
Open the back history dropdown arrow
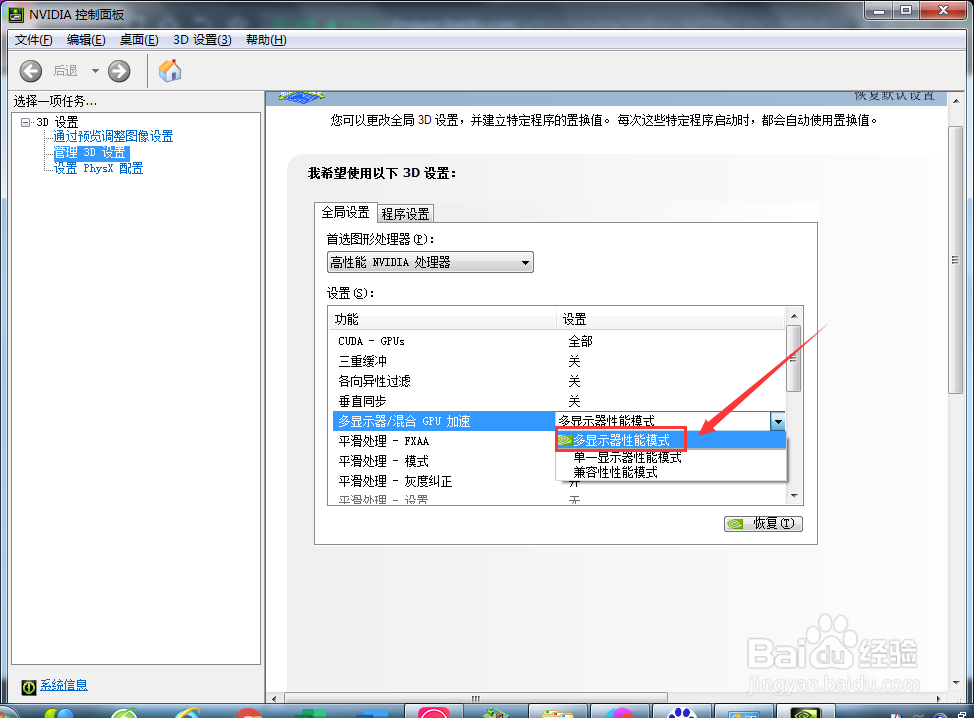tap(95, 71)
